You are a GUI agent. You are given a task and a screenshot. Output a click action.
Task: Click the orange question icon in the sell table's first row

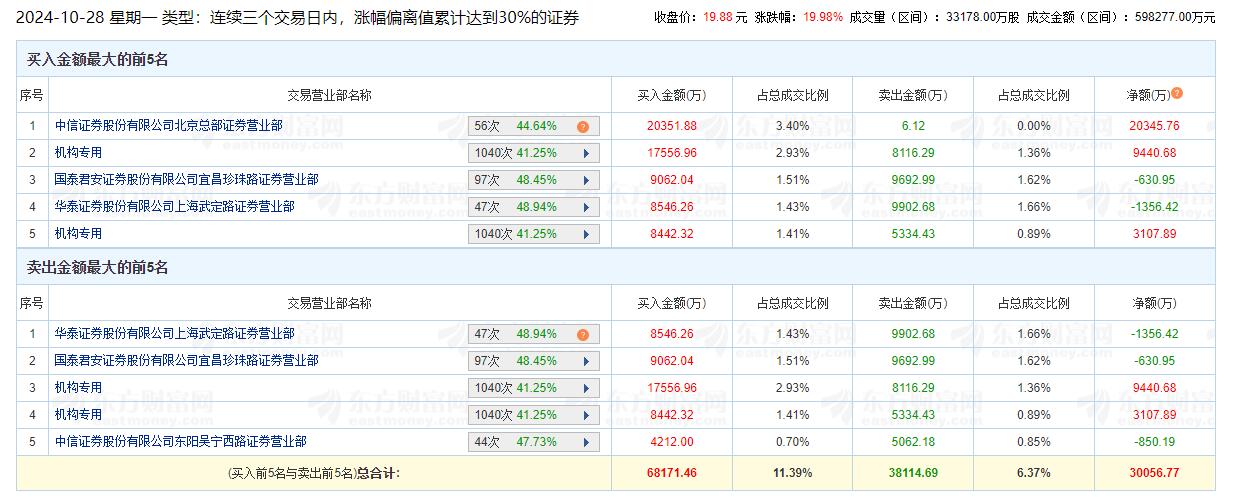click(582, 335)
